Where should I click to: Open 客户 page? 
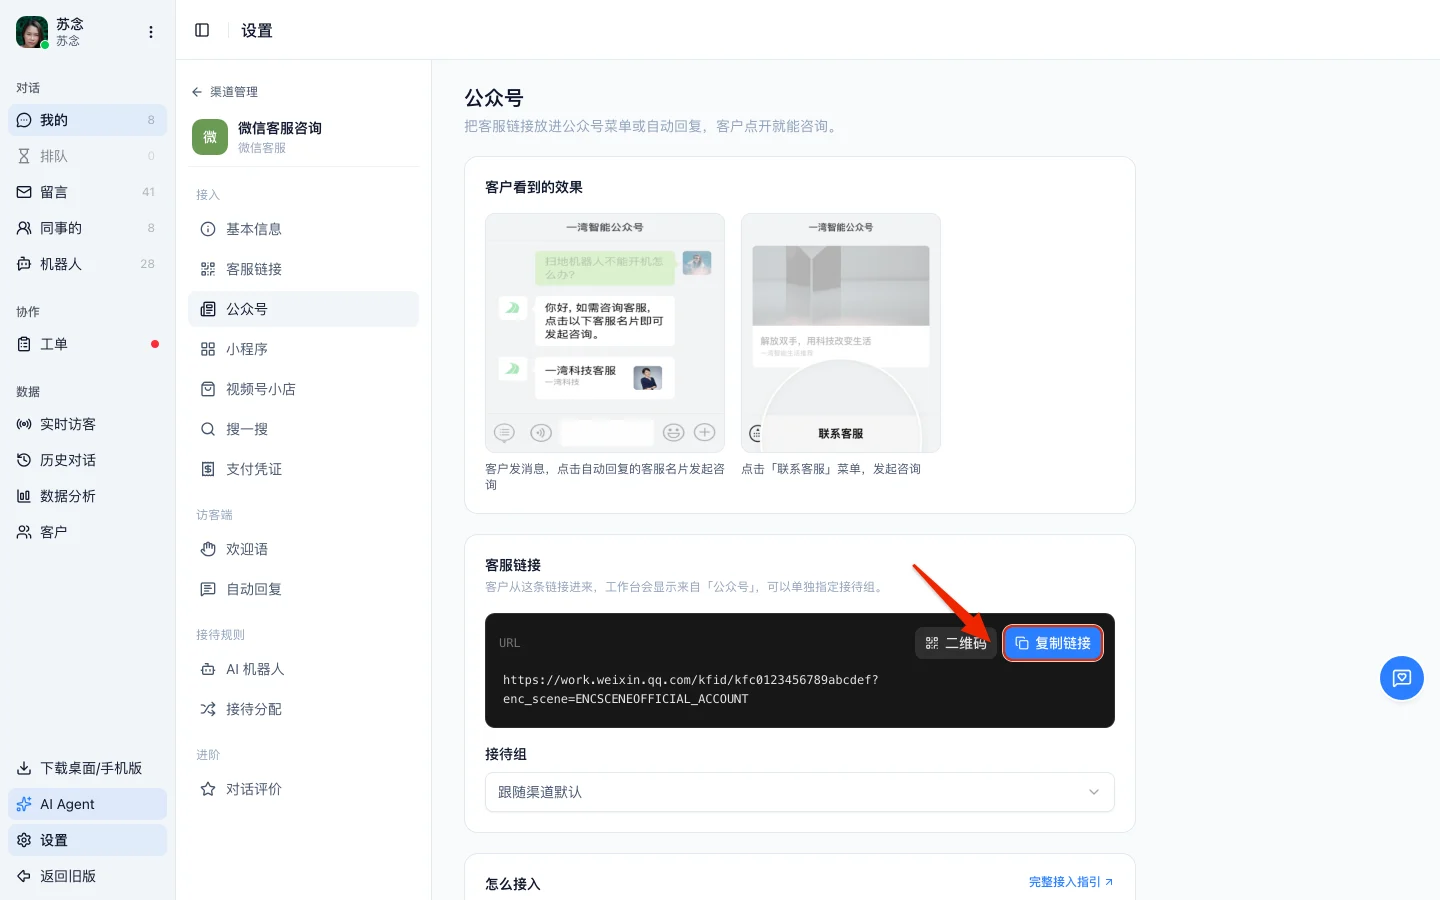click(x=88, y=532)
